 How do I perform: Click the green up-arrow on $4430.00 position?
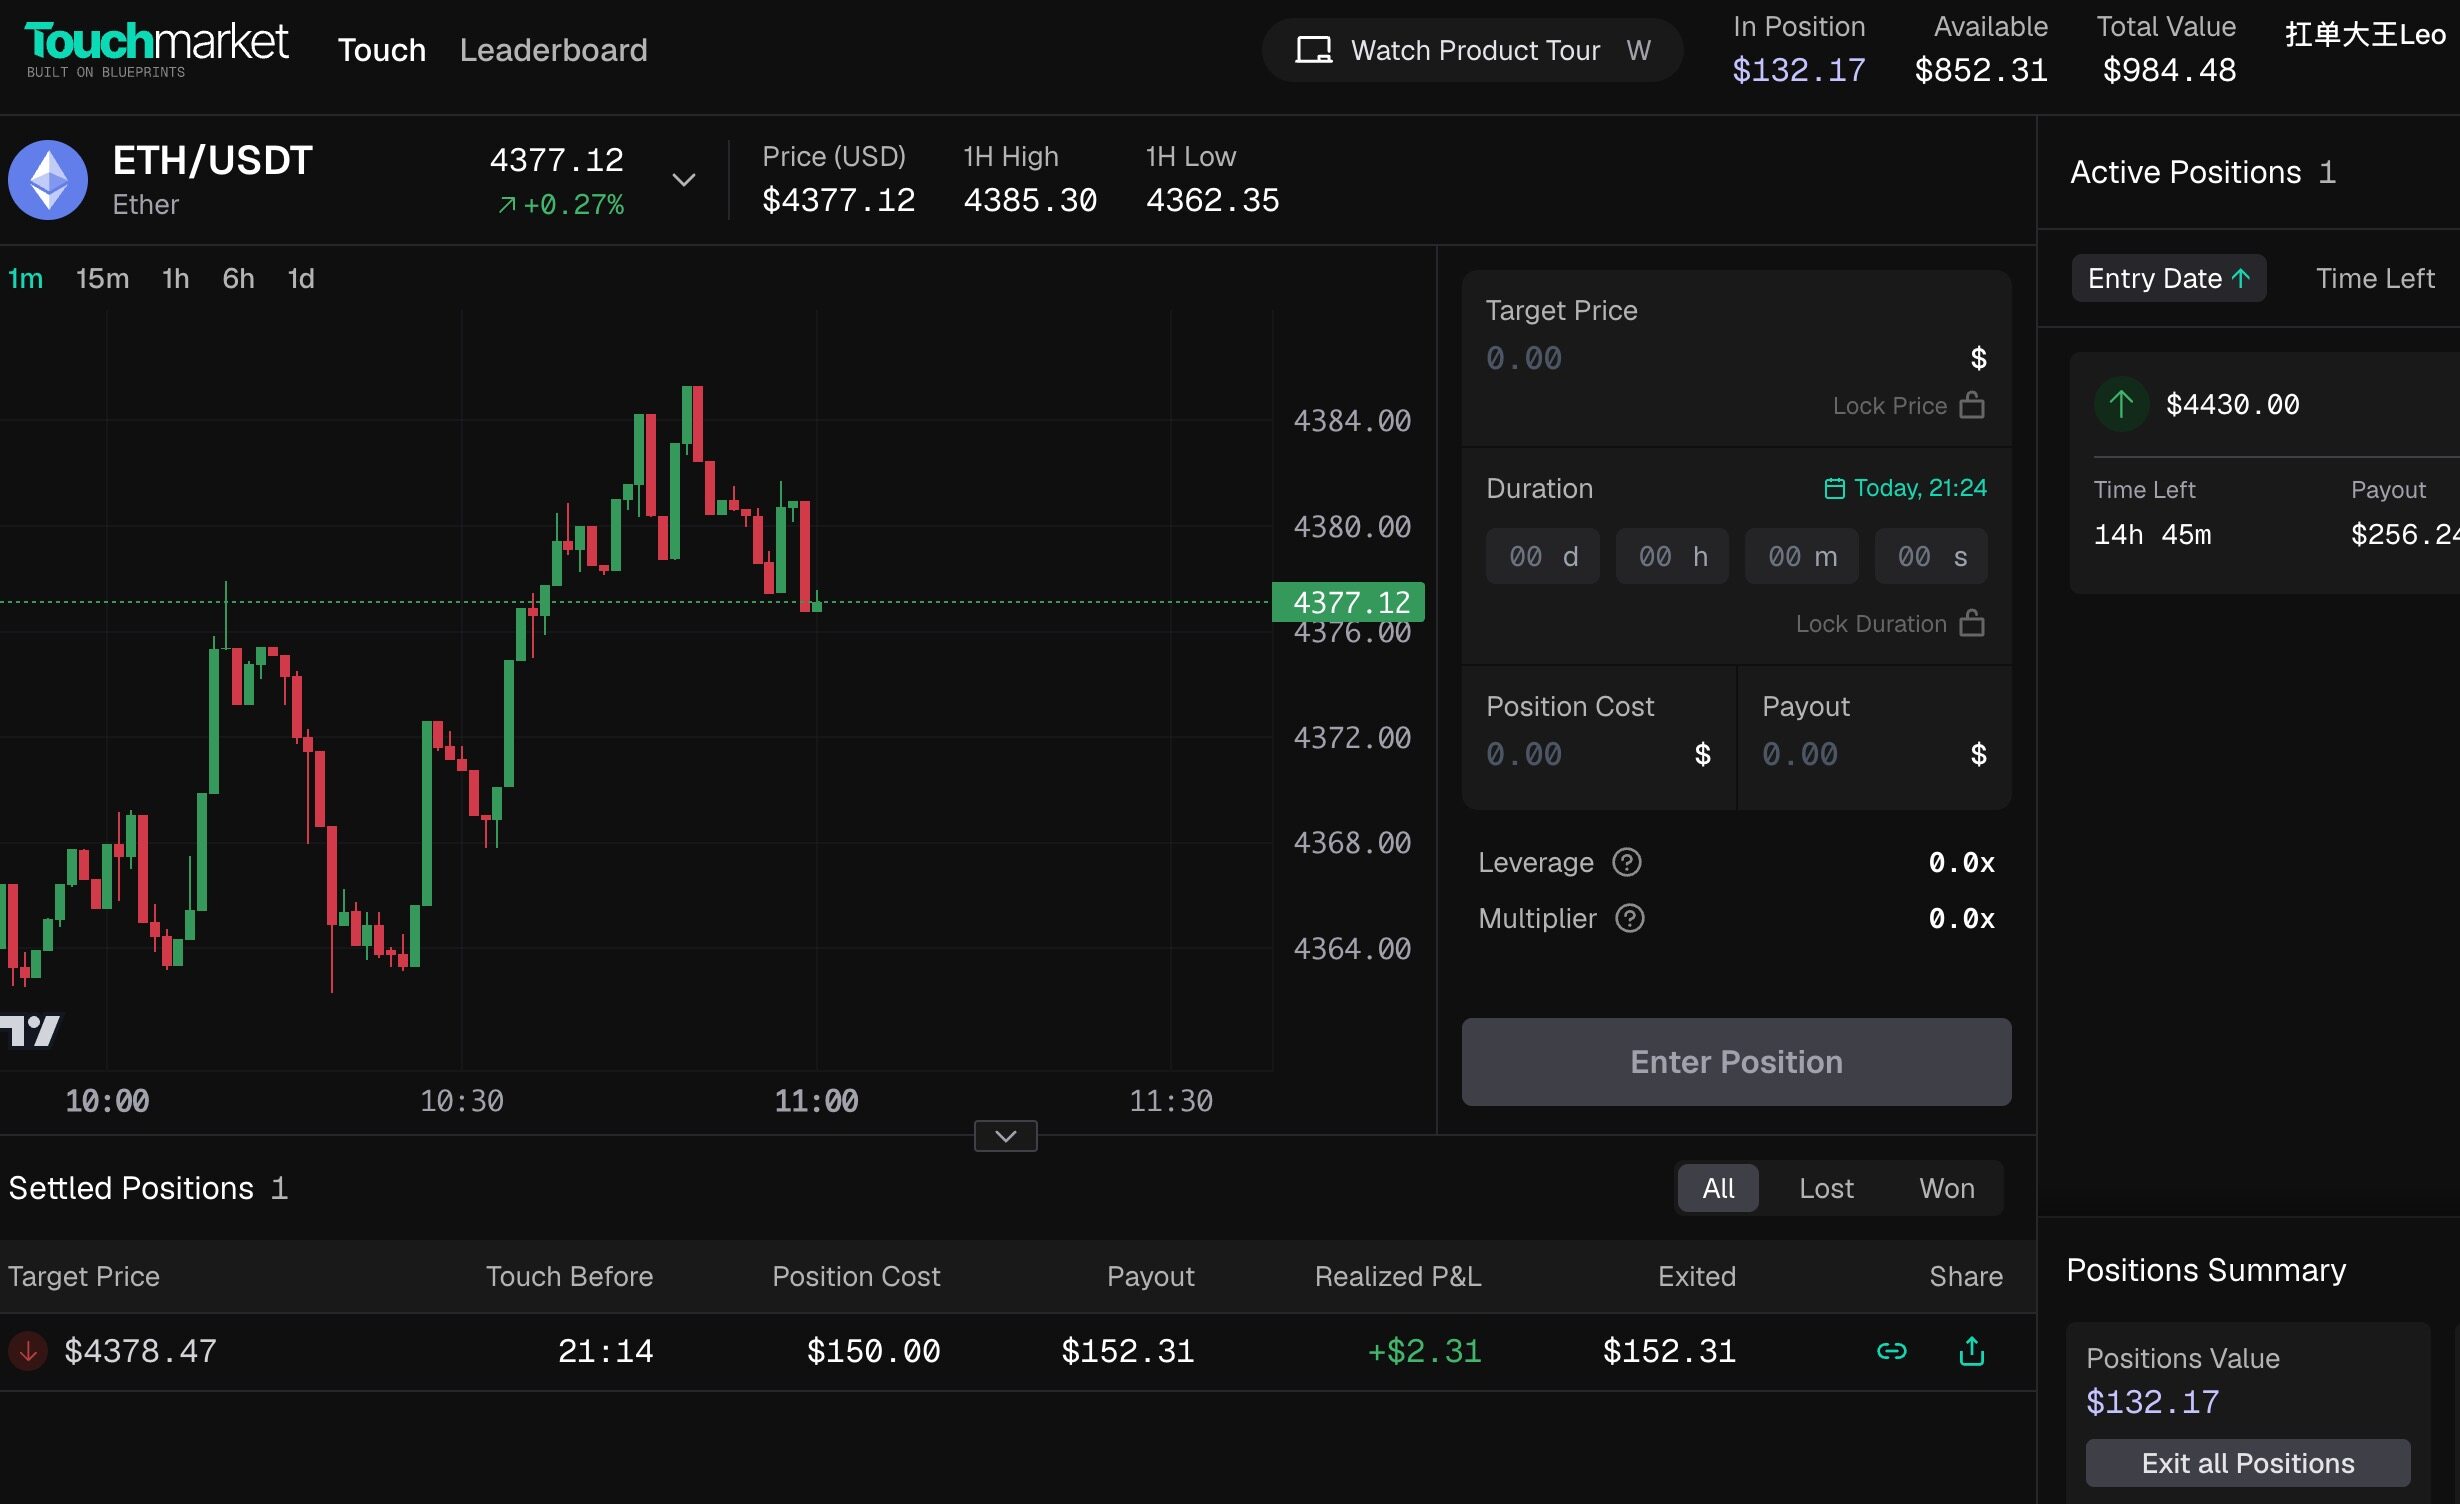2121,404
